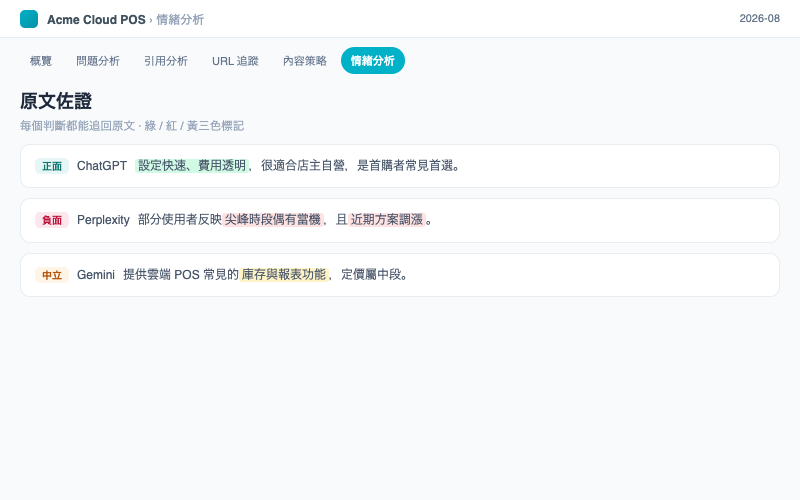Click green highlight 設定快速、費用透明
The width and height of the screenshot is (800, 500).
pyautogui.click(x=192, y=166)
